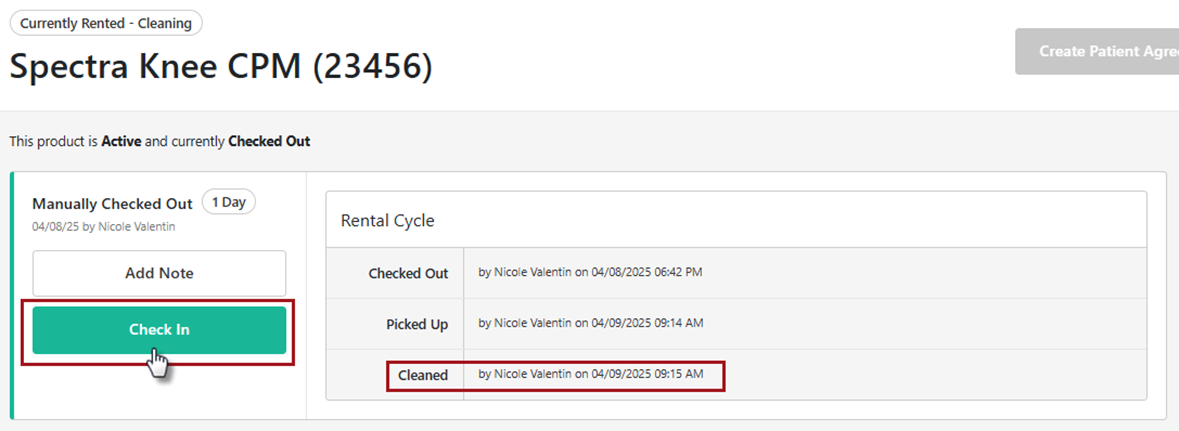
Task: Click the 1 Day duration badge
Action: click(x=229, y=202)
